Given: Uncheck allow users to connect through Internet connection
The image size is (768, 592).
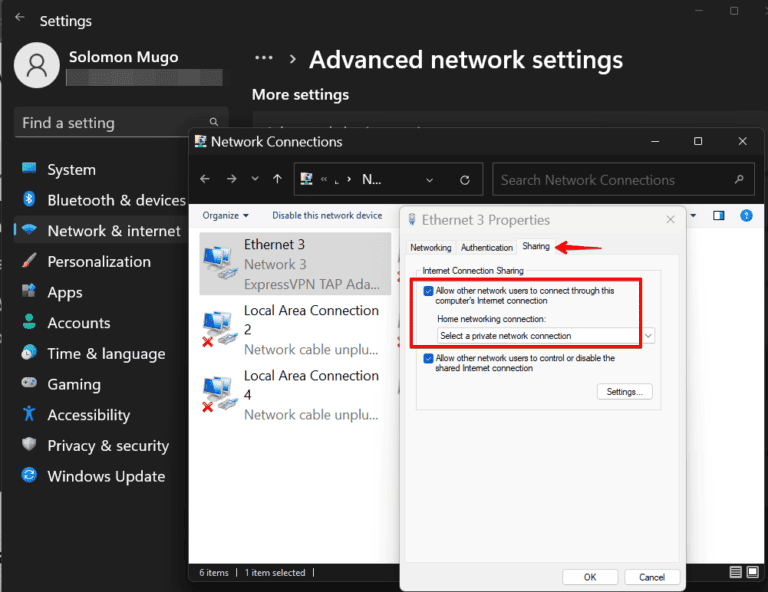Looking at the screenshot, I should pos(429,291).
